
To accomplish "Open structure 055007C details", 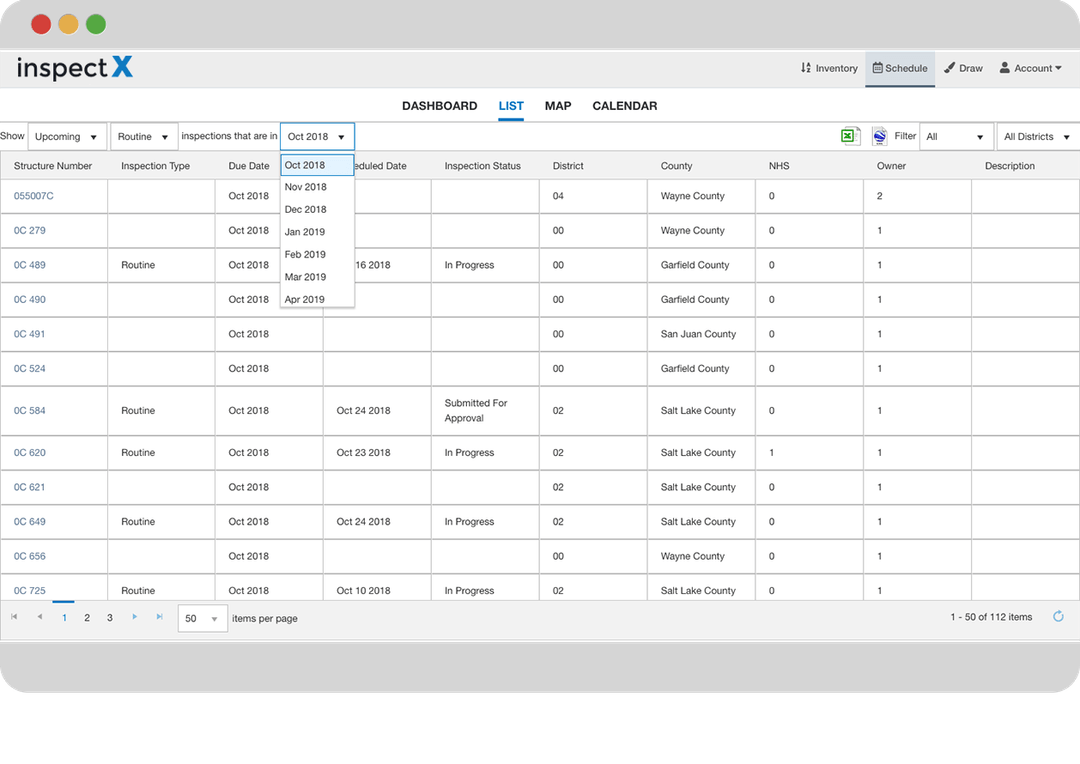I will 35,196.
